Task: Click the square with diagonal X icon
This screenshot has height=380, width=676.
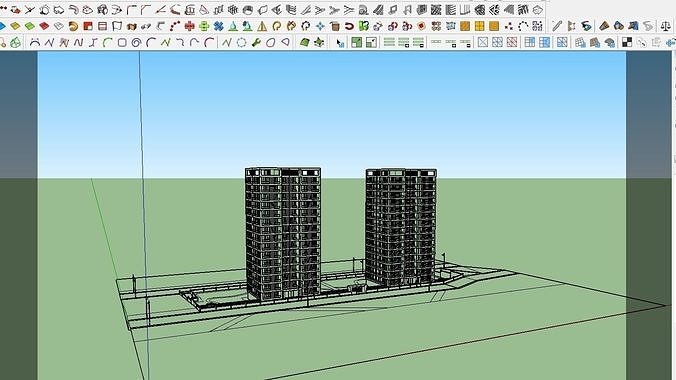Action: (483, 42)
